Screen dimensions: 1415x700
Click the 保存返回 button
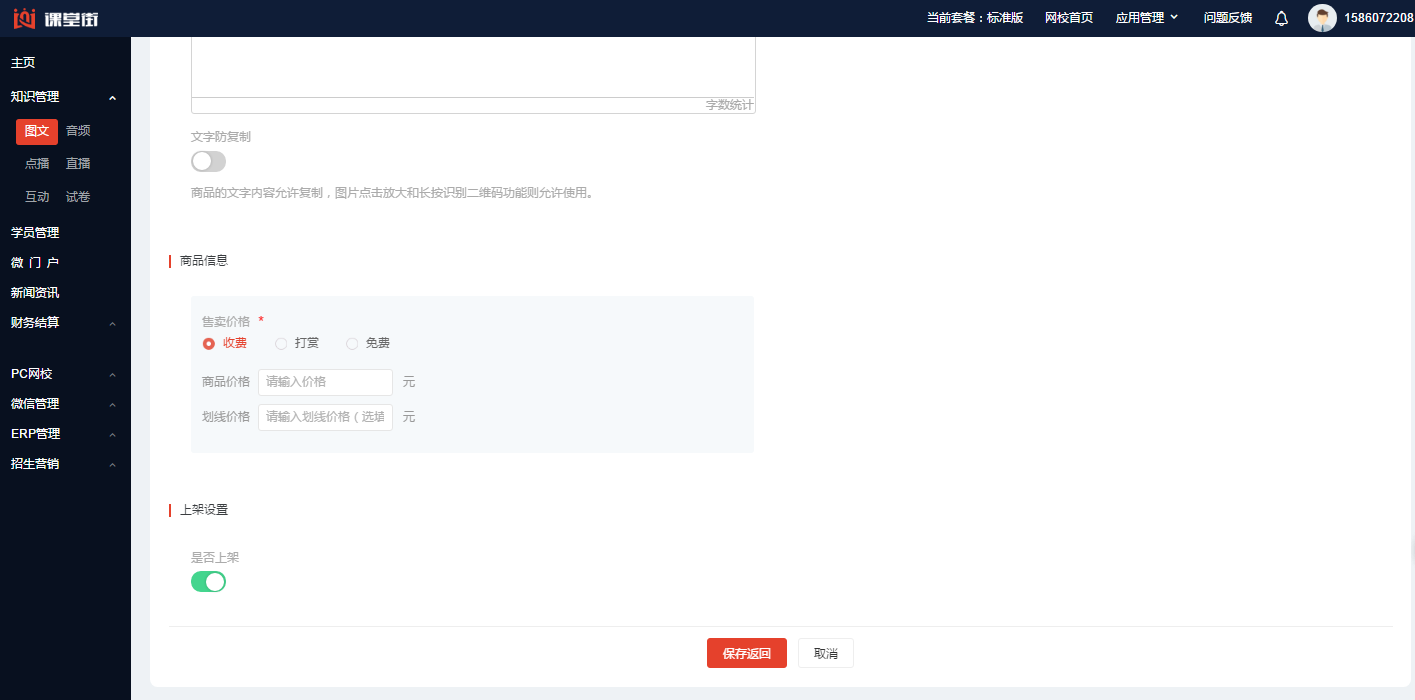pyautogui.click(x=746, y=653)
